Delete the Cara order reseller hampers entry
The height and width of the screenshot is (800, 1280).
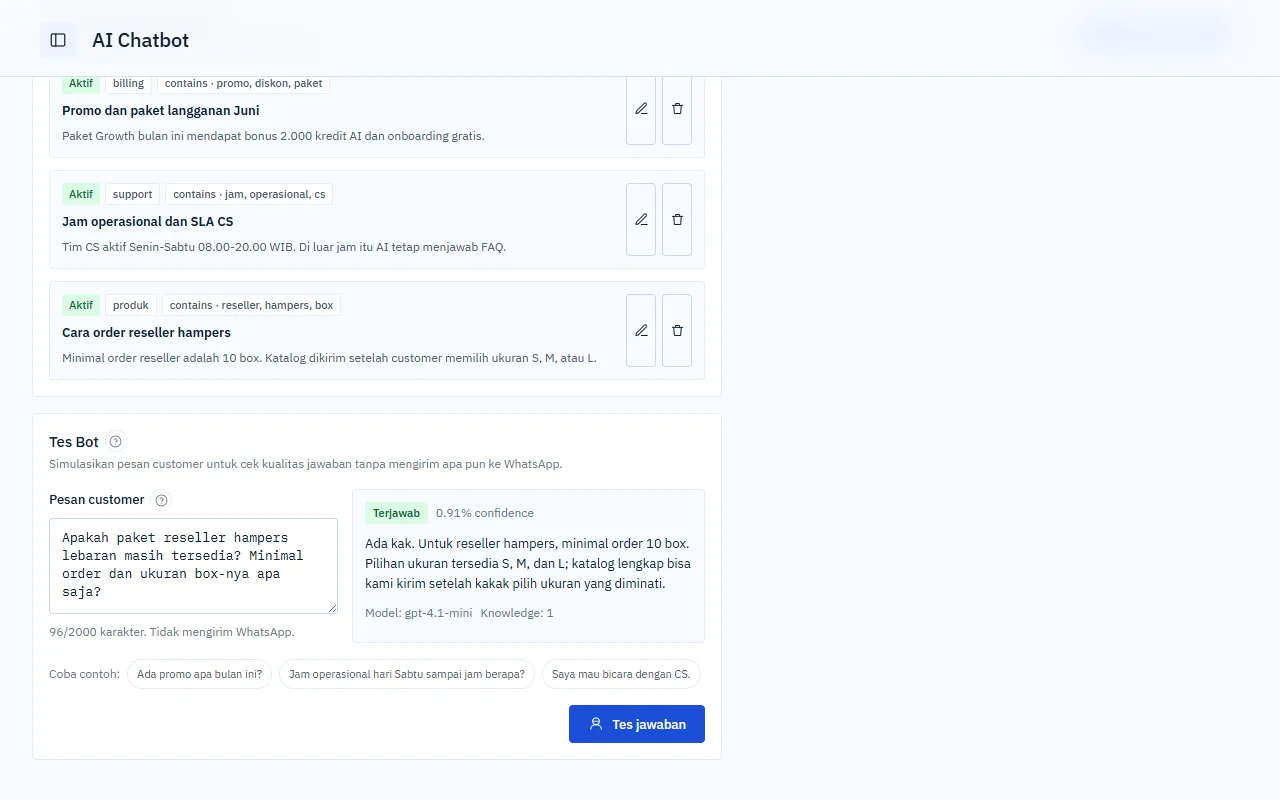[x=677, y=330]
